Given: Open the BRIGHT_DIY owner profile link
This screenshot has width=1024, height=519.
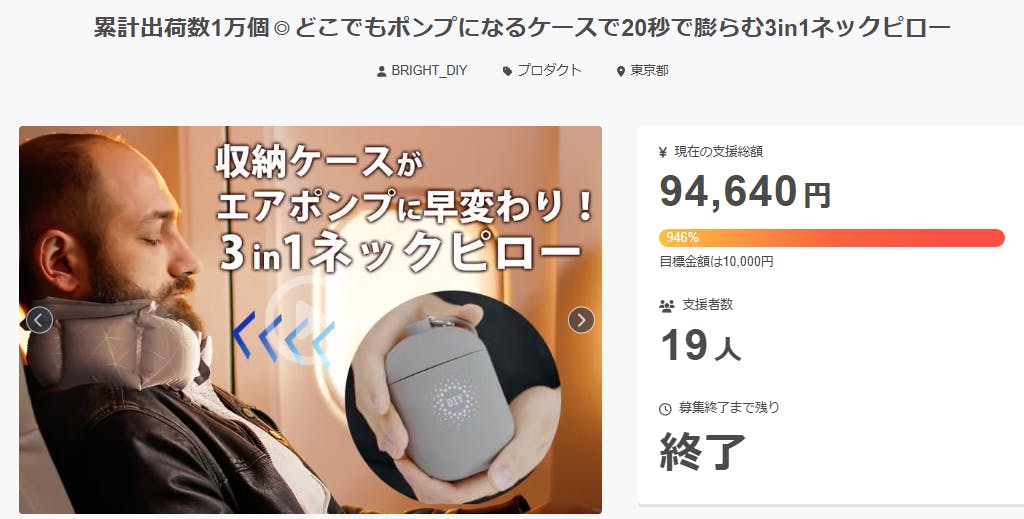Looking at the screenshot, I should point(429,71).
